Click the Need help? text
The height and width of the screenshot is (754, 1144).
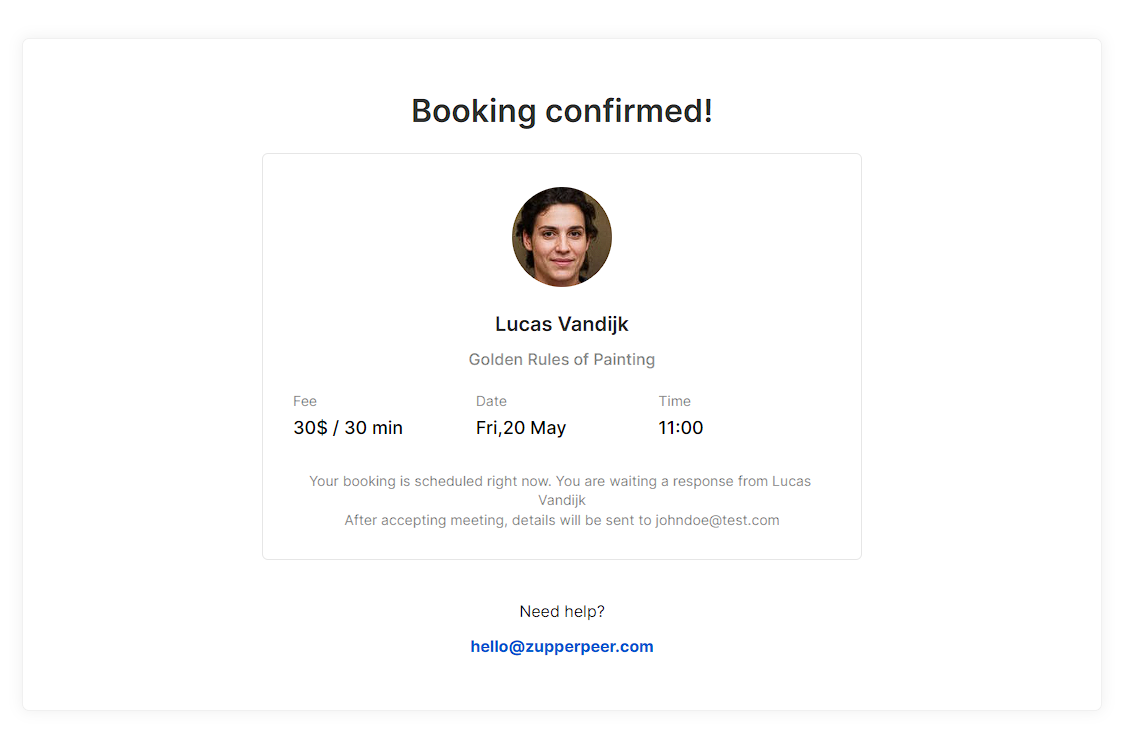click(561, 612)
